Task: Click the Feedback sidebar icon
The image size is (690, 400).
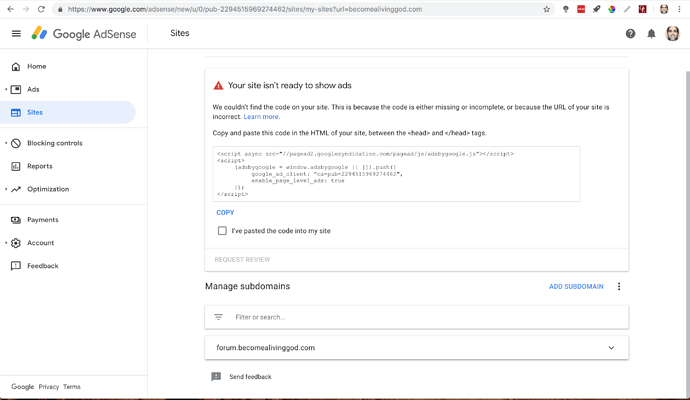Action: [x=16, y=266]
